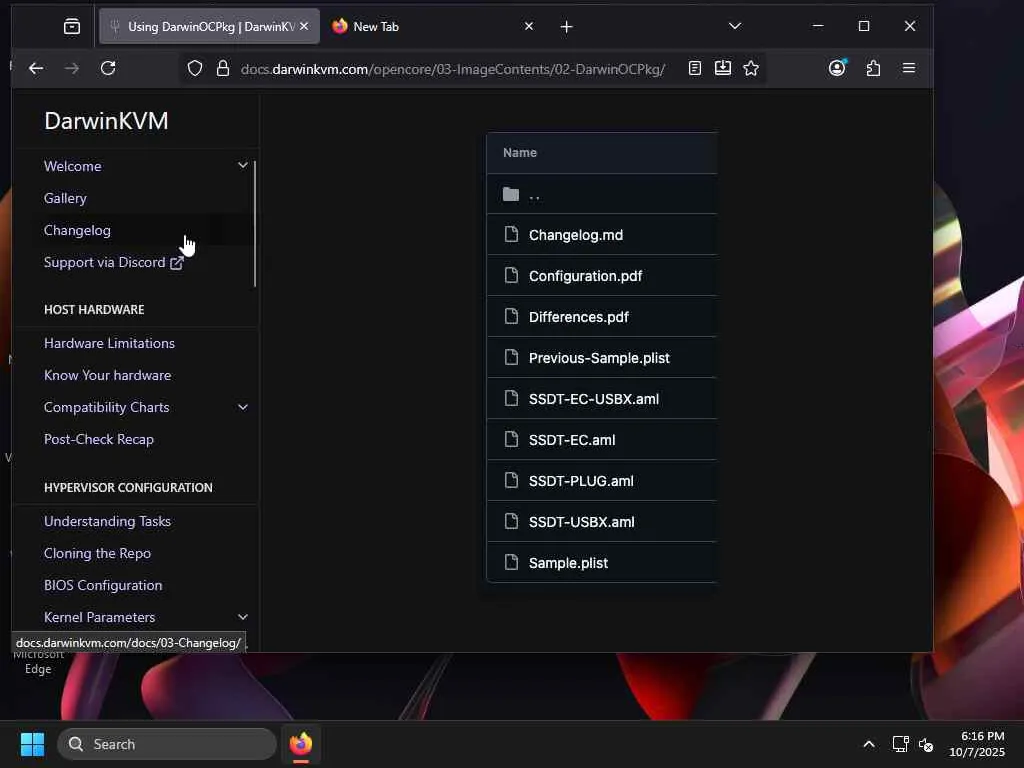List all tabs dropdown arrow

[735, 26]
